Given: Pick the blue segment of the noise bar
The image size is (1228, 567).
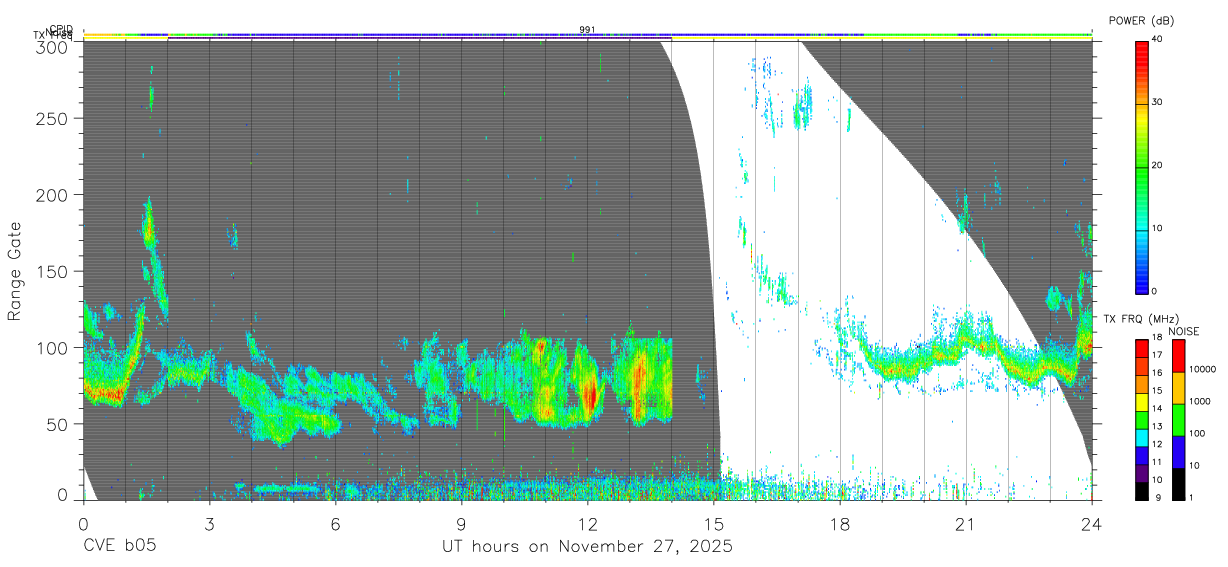Looking at the screenshot, I should point(1177,452).
